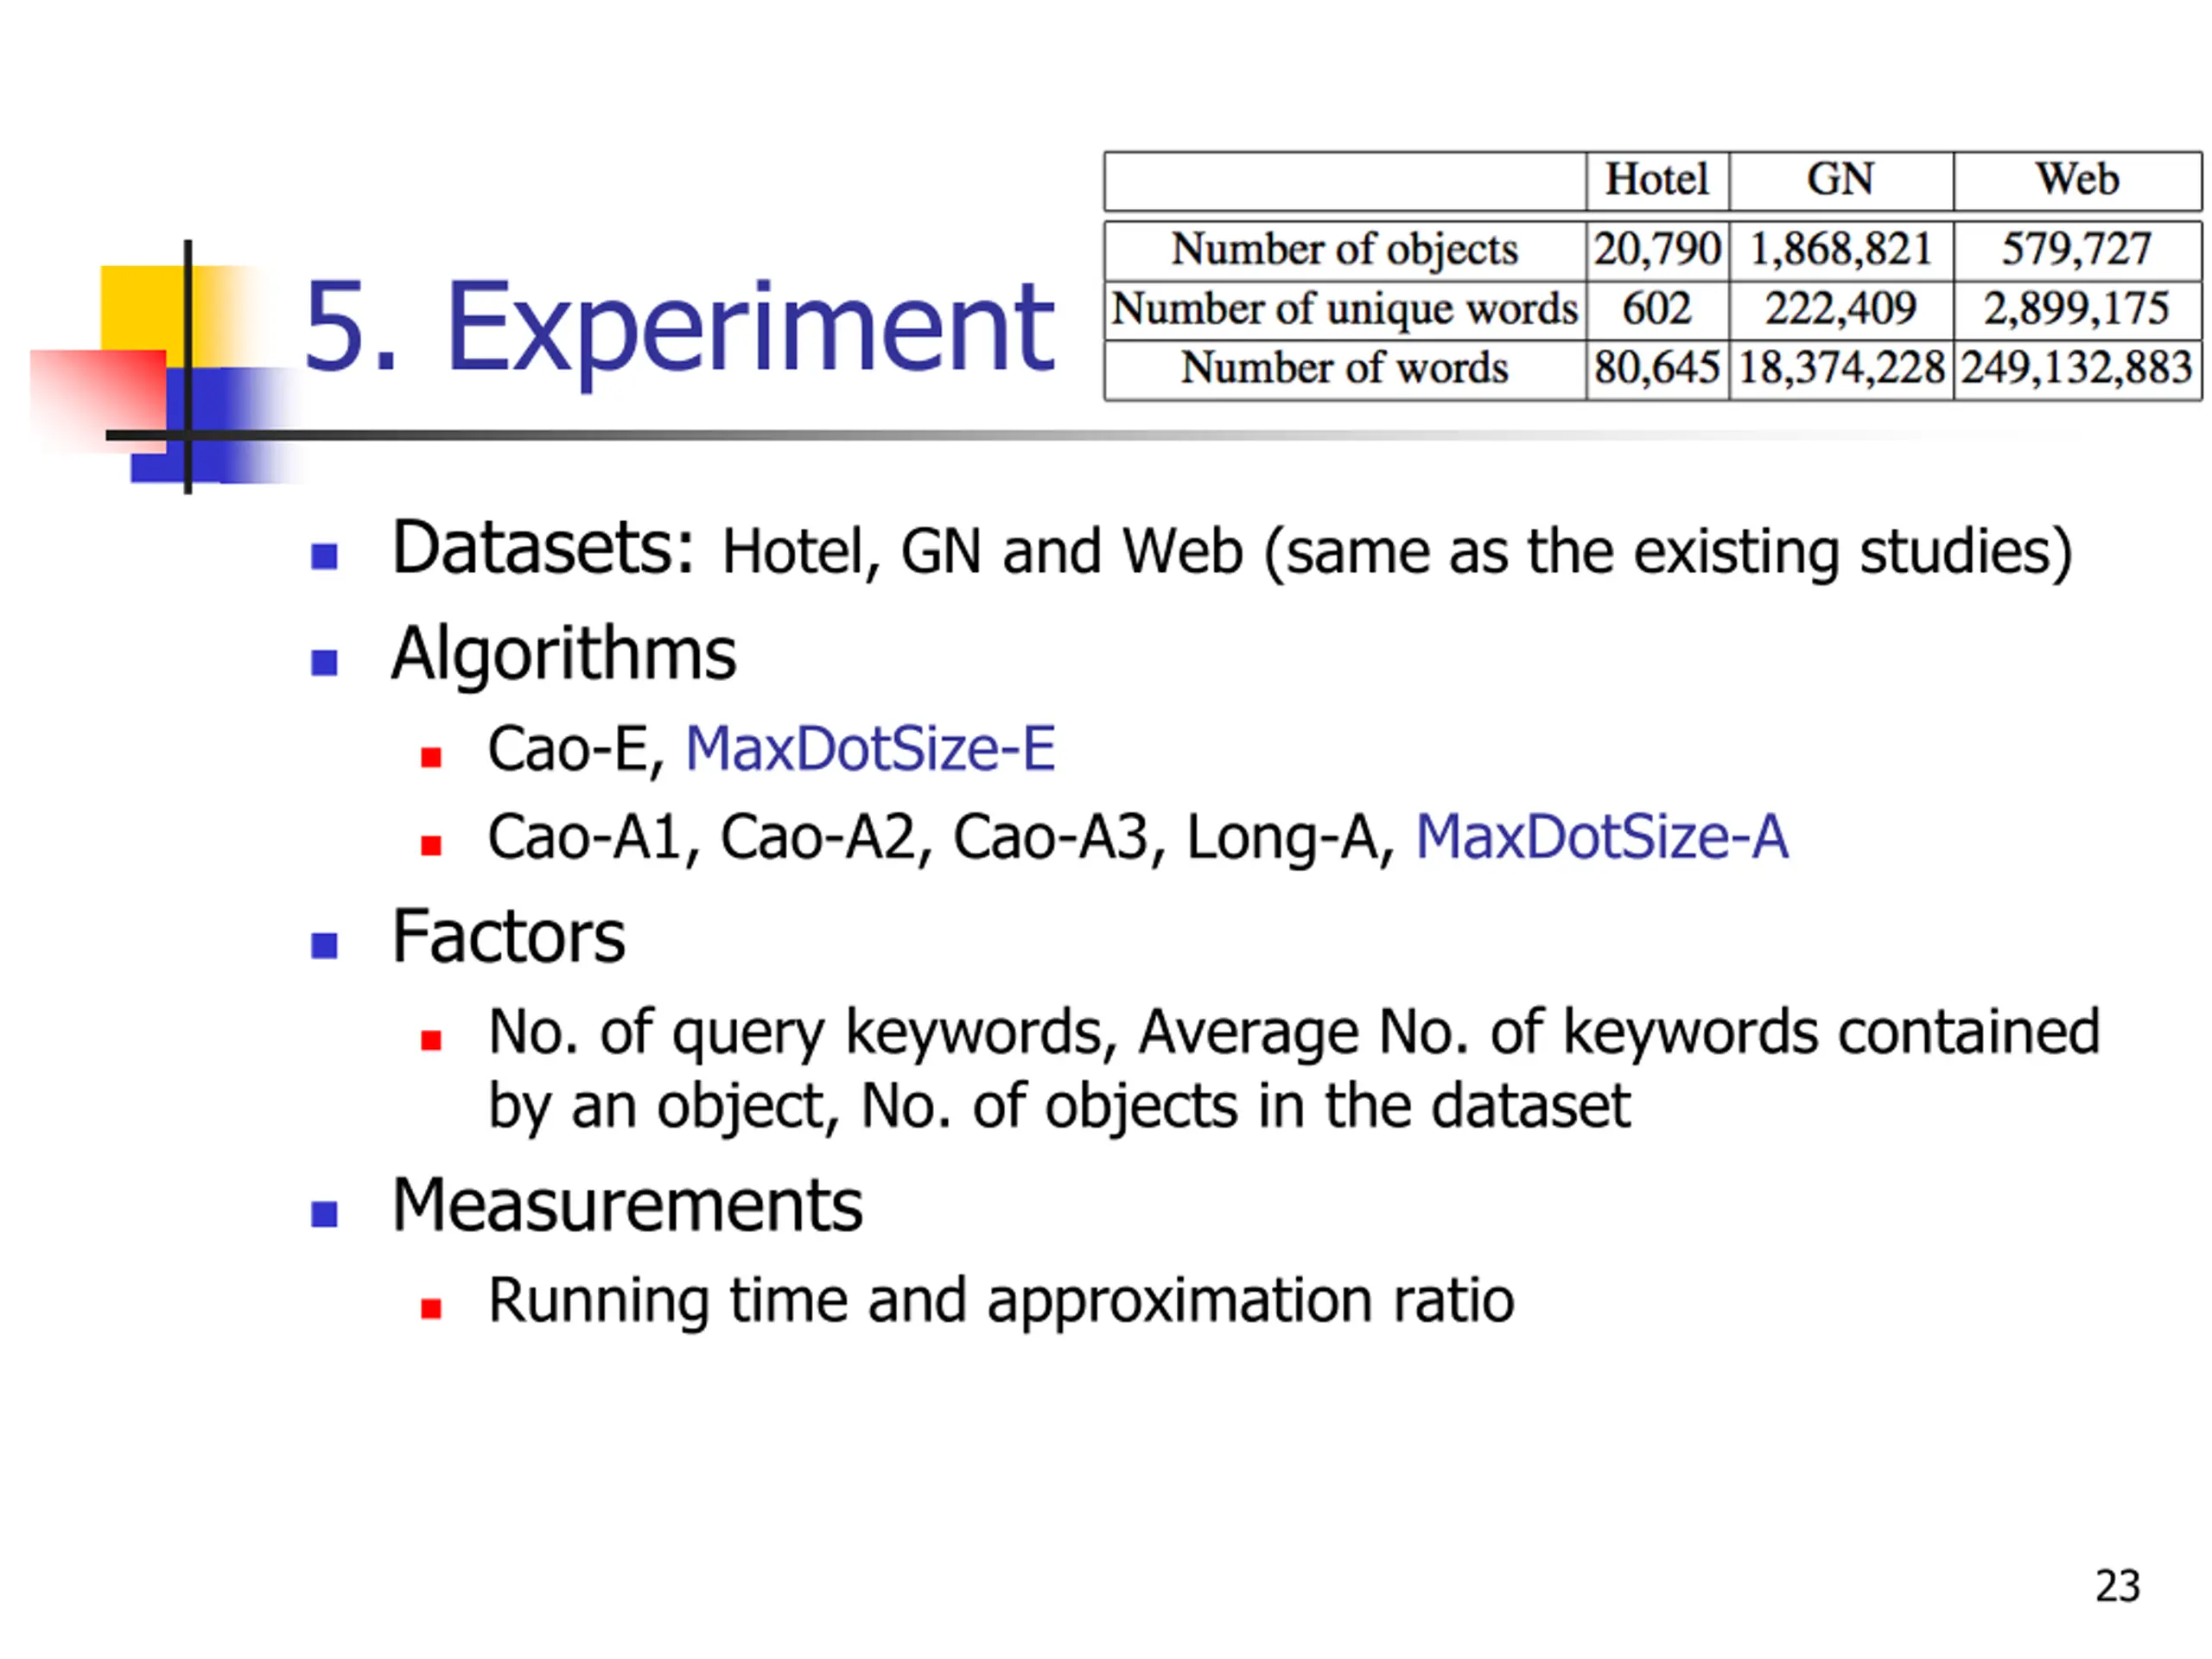Click the table cell "249,132,883"

pyautogui.click(x=2077, y=368)
